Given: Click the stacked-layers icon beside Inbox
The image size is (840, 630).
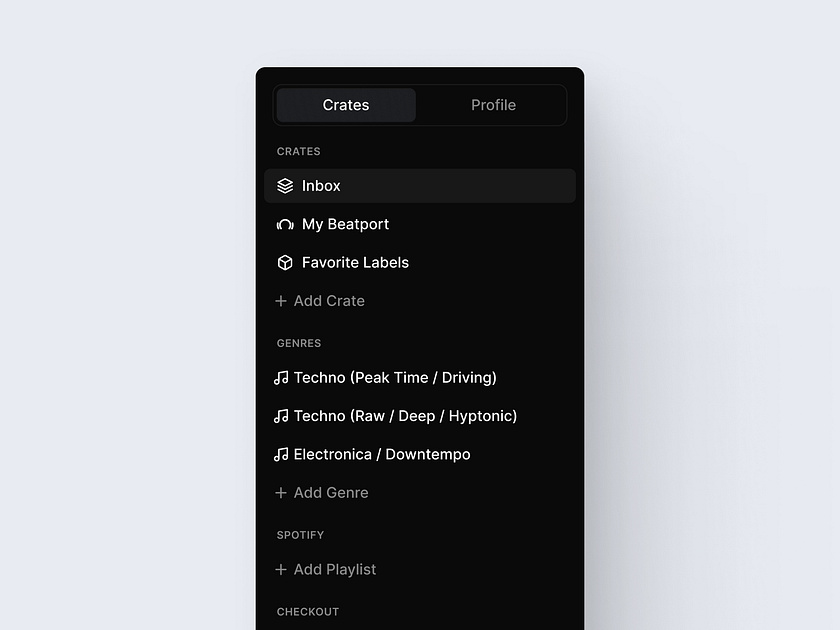Looking at the screenshot, I should pos(284,185).
